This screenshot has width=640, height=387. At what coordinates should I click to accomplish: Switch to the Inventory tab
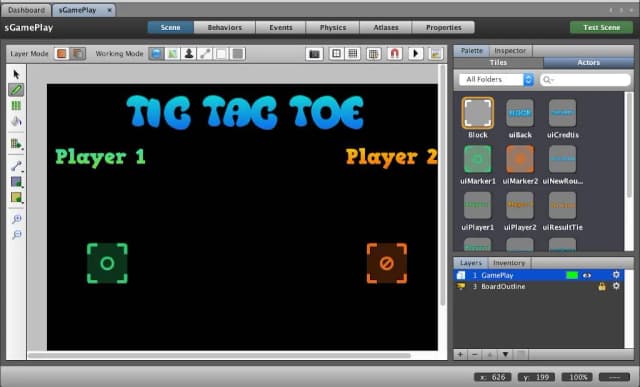point(509,263)
